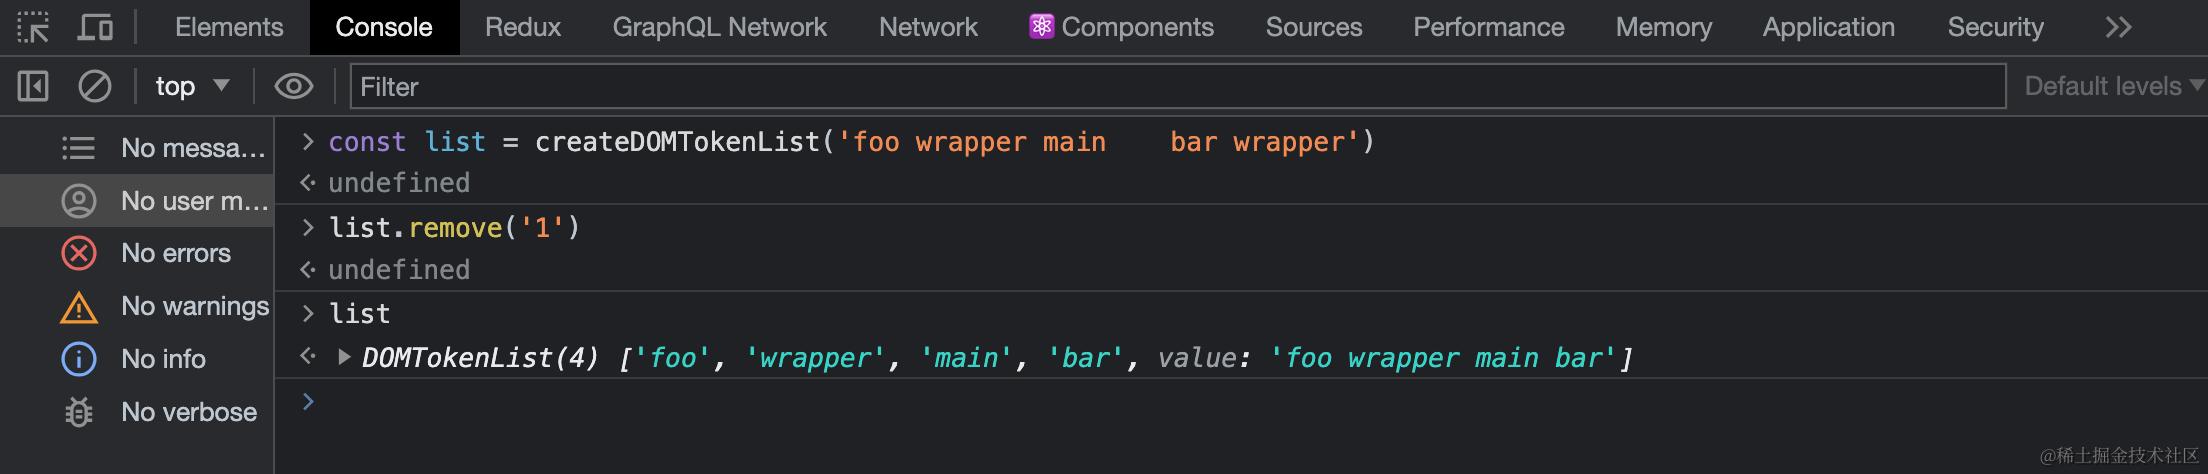This screenshot has width=2208, height=474.
Task: Select the No info sidebar row
Action: 137,359
